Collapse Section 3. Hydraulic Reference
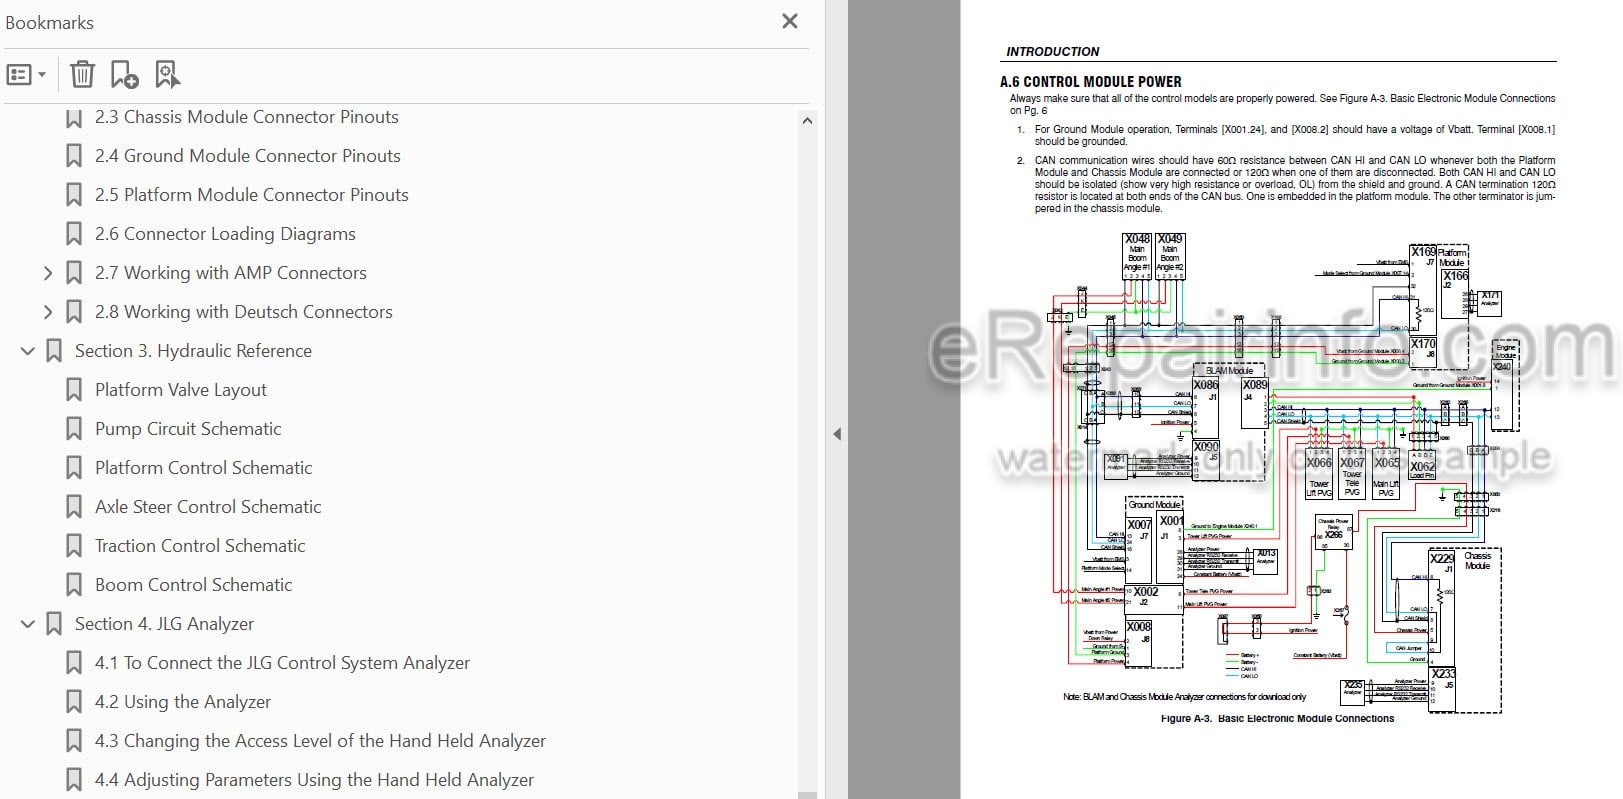 28,351
